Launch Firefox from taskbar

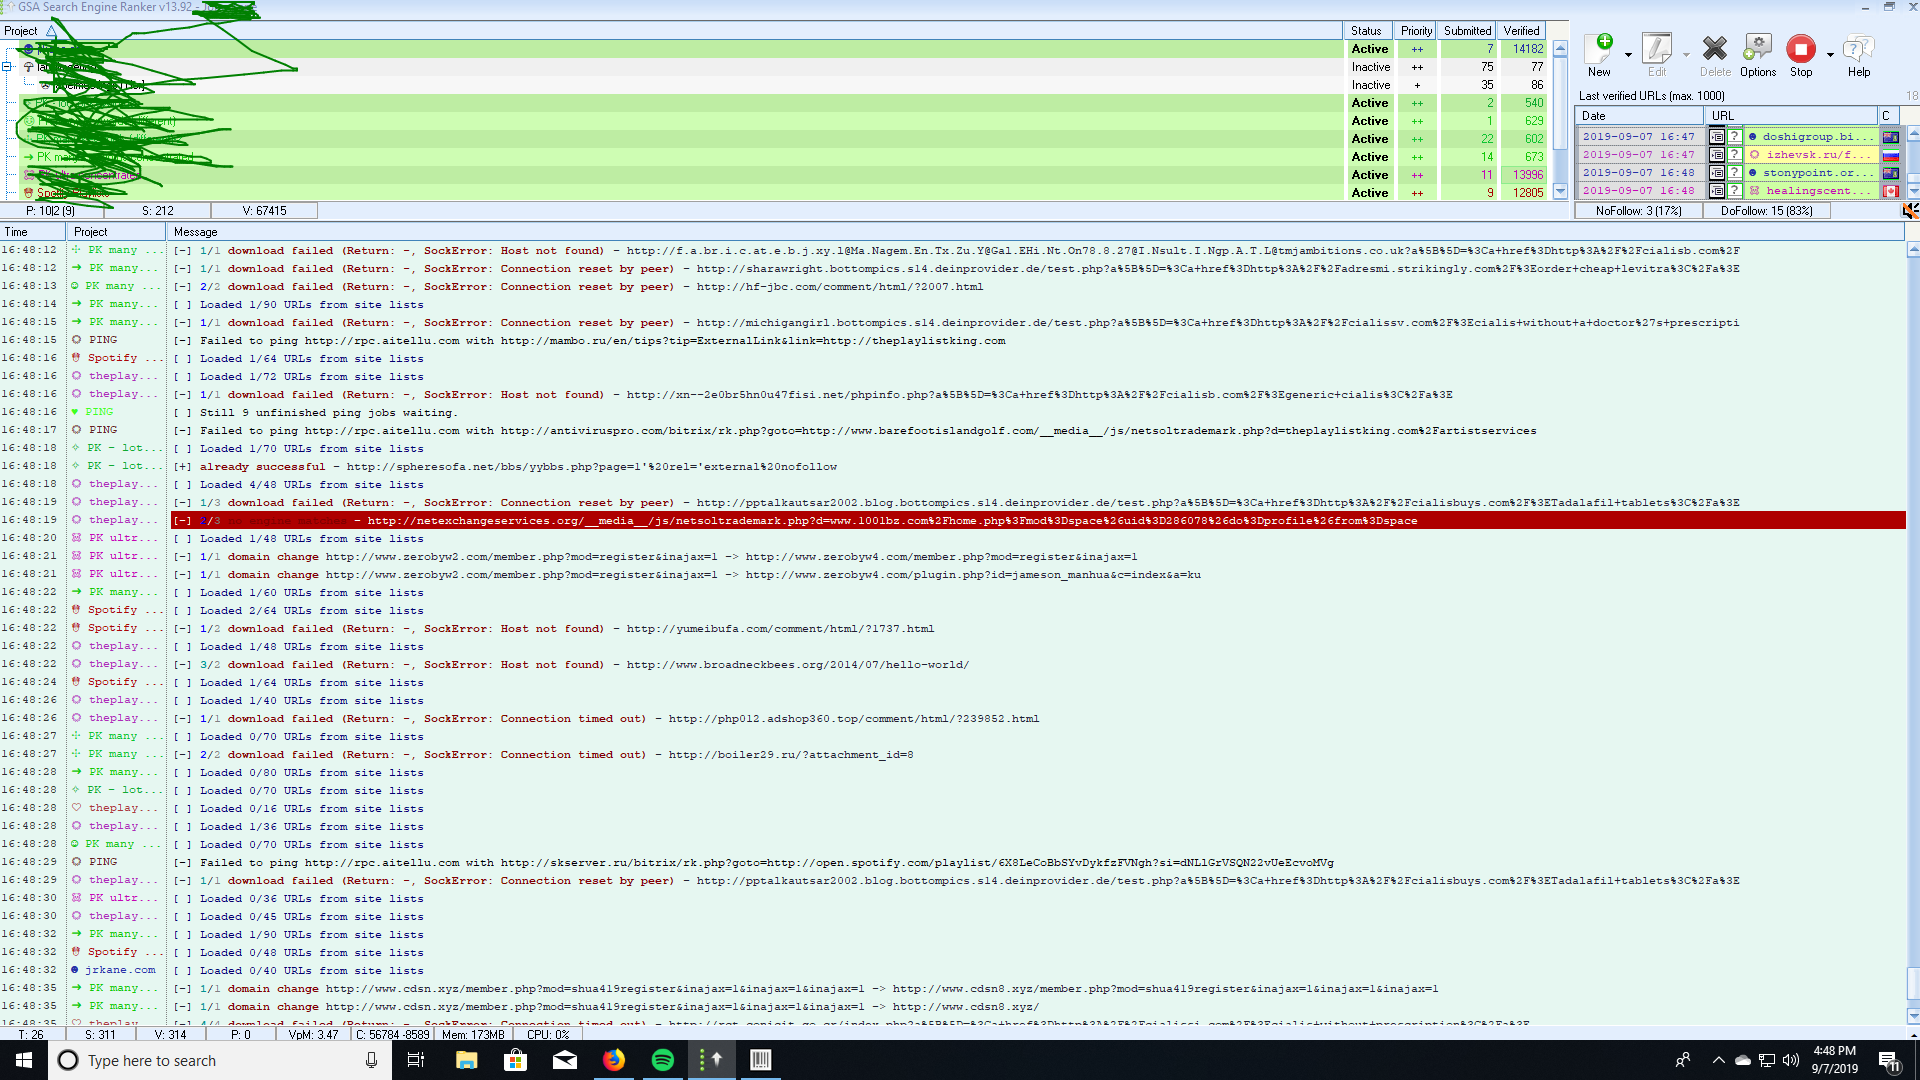pyautogui.click(x=613, y=1060)
